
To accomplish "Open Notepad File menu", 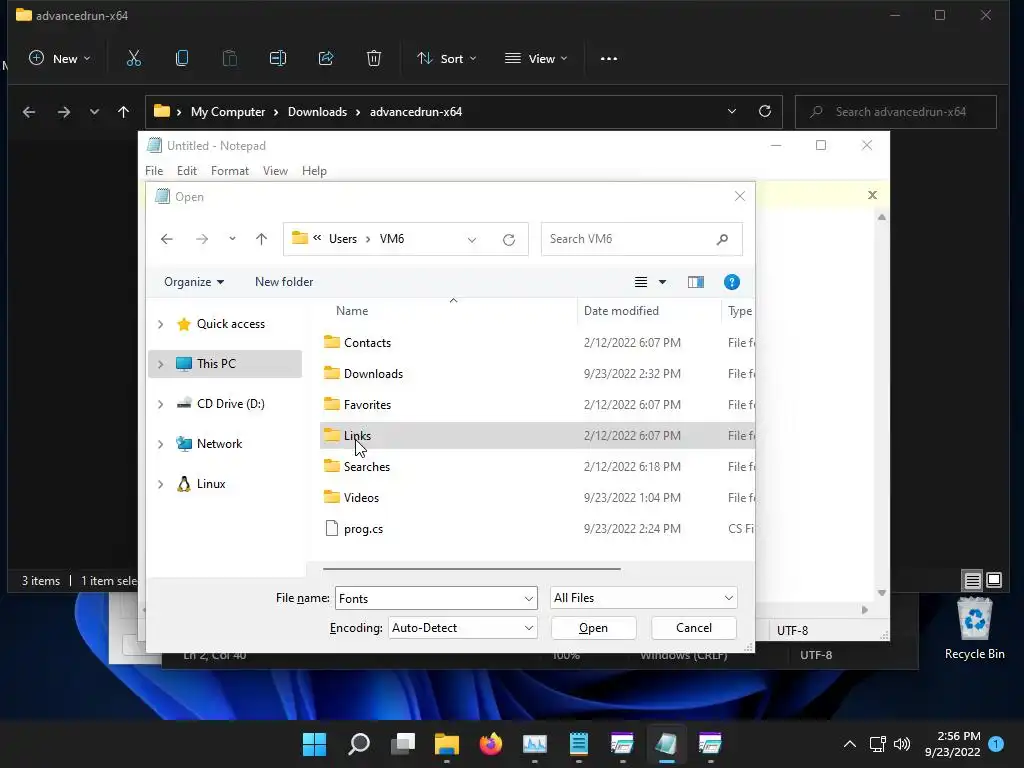I will 154,171.
